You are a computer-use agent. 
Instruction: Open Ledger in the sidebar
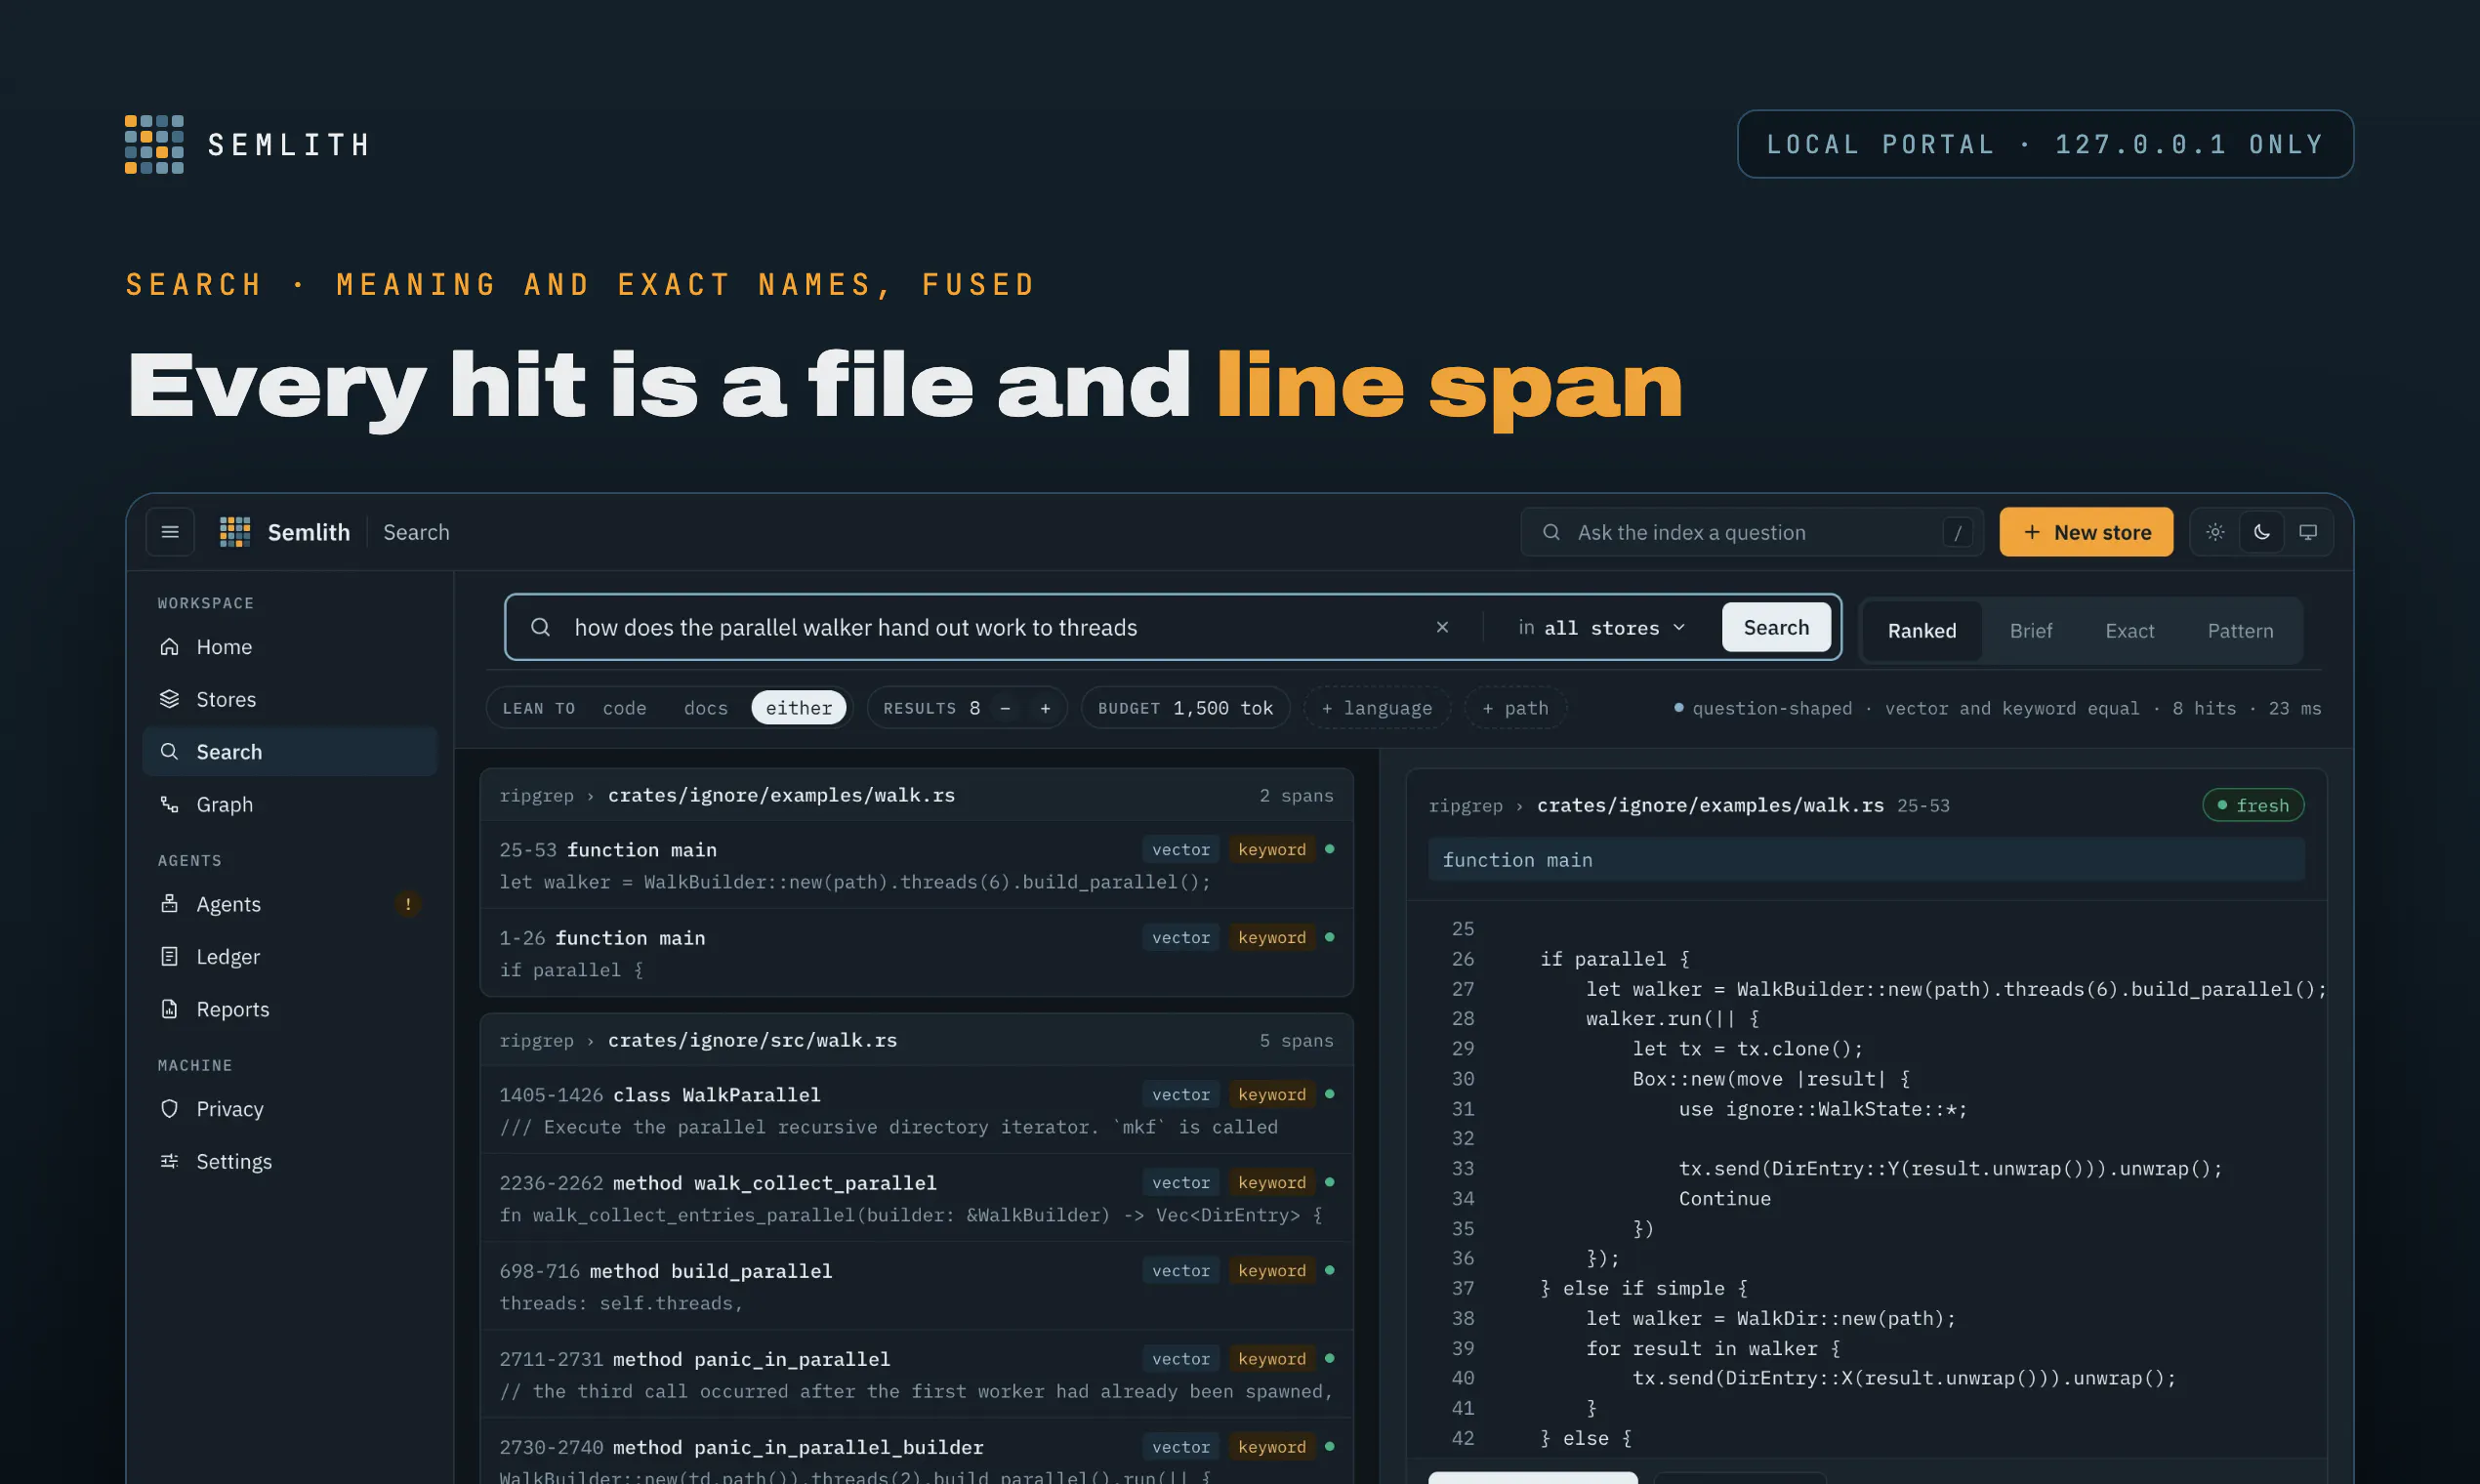[290, 957]
